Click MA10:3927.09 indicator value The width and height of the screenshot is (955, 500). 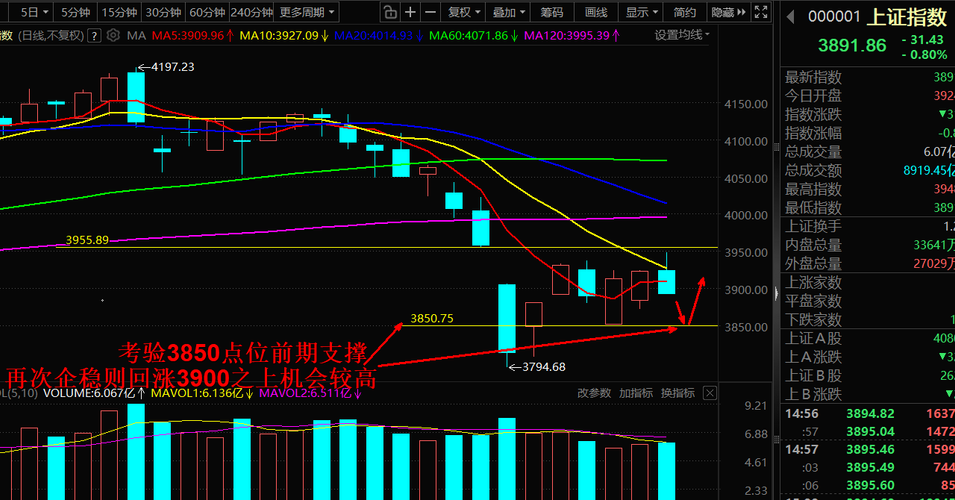coord(284,36)
